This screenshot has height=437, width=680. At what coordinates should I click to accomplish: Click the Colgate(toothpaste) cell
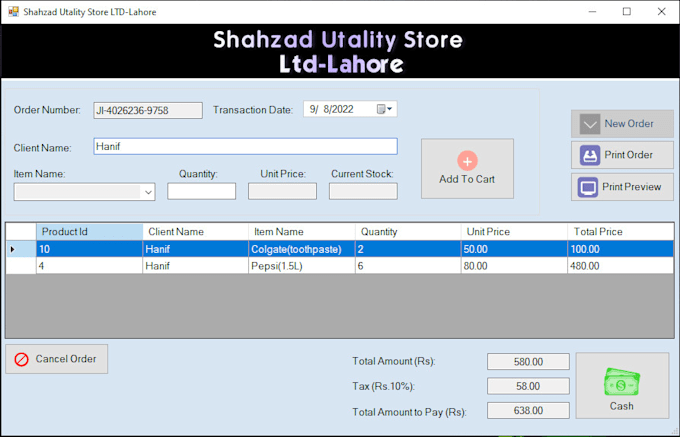(302, 249)
